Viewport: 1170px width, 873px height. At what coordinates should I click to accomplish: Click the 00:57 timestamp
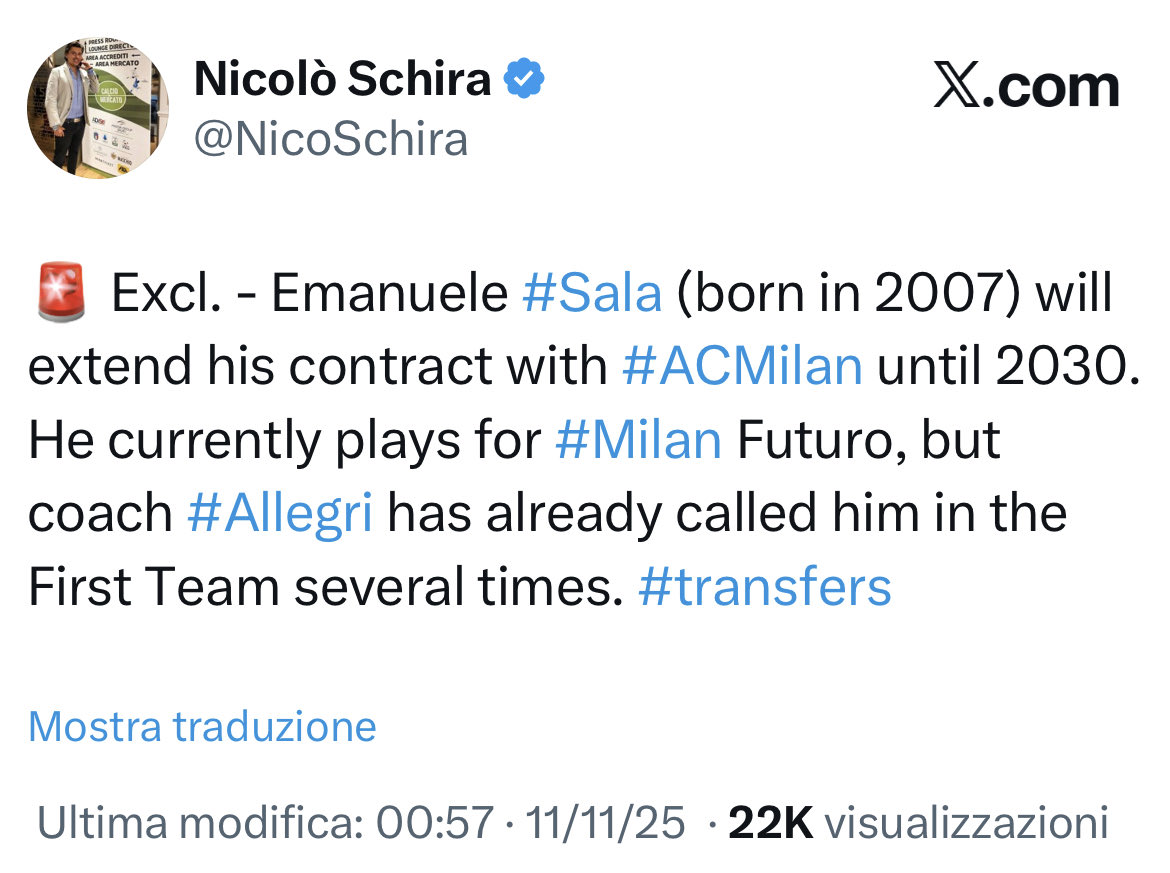(435, 823)
